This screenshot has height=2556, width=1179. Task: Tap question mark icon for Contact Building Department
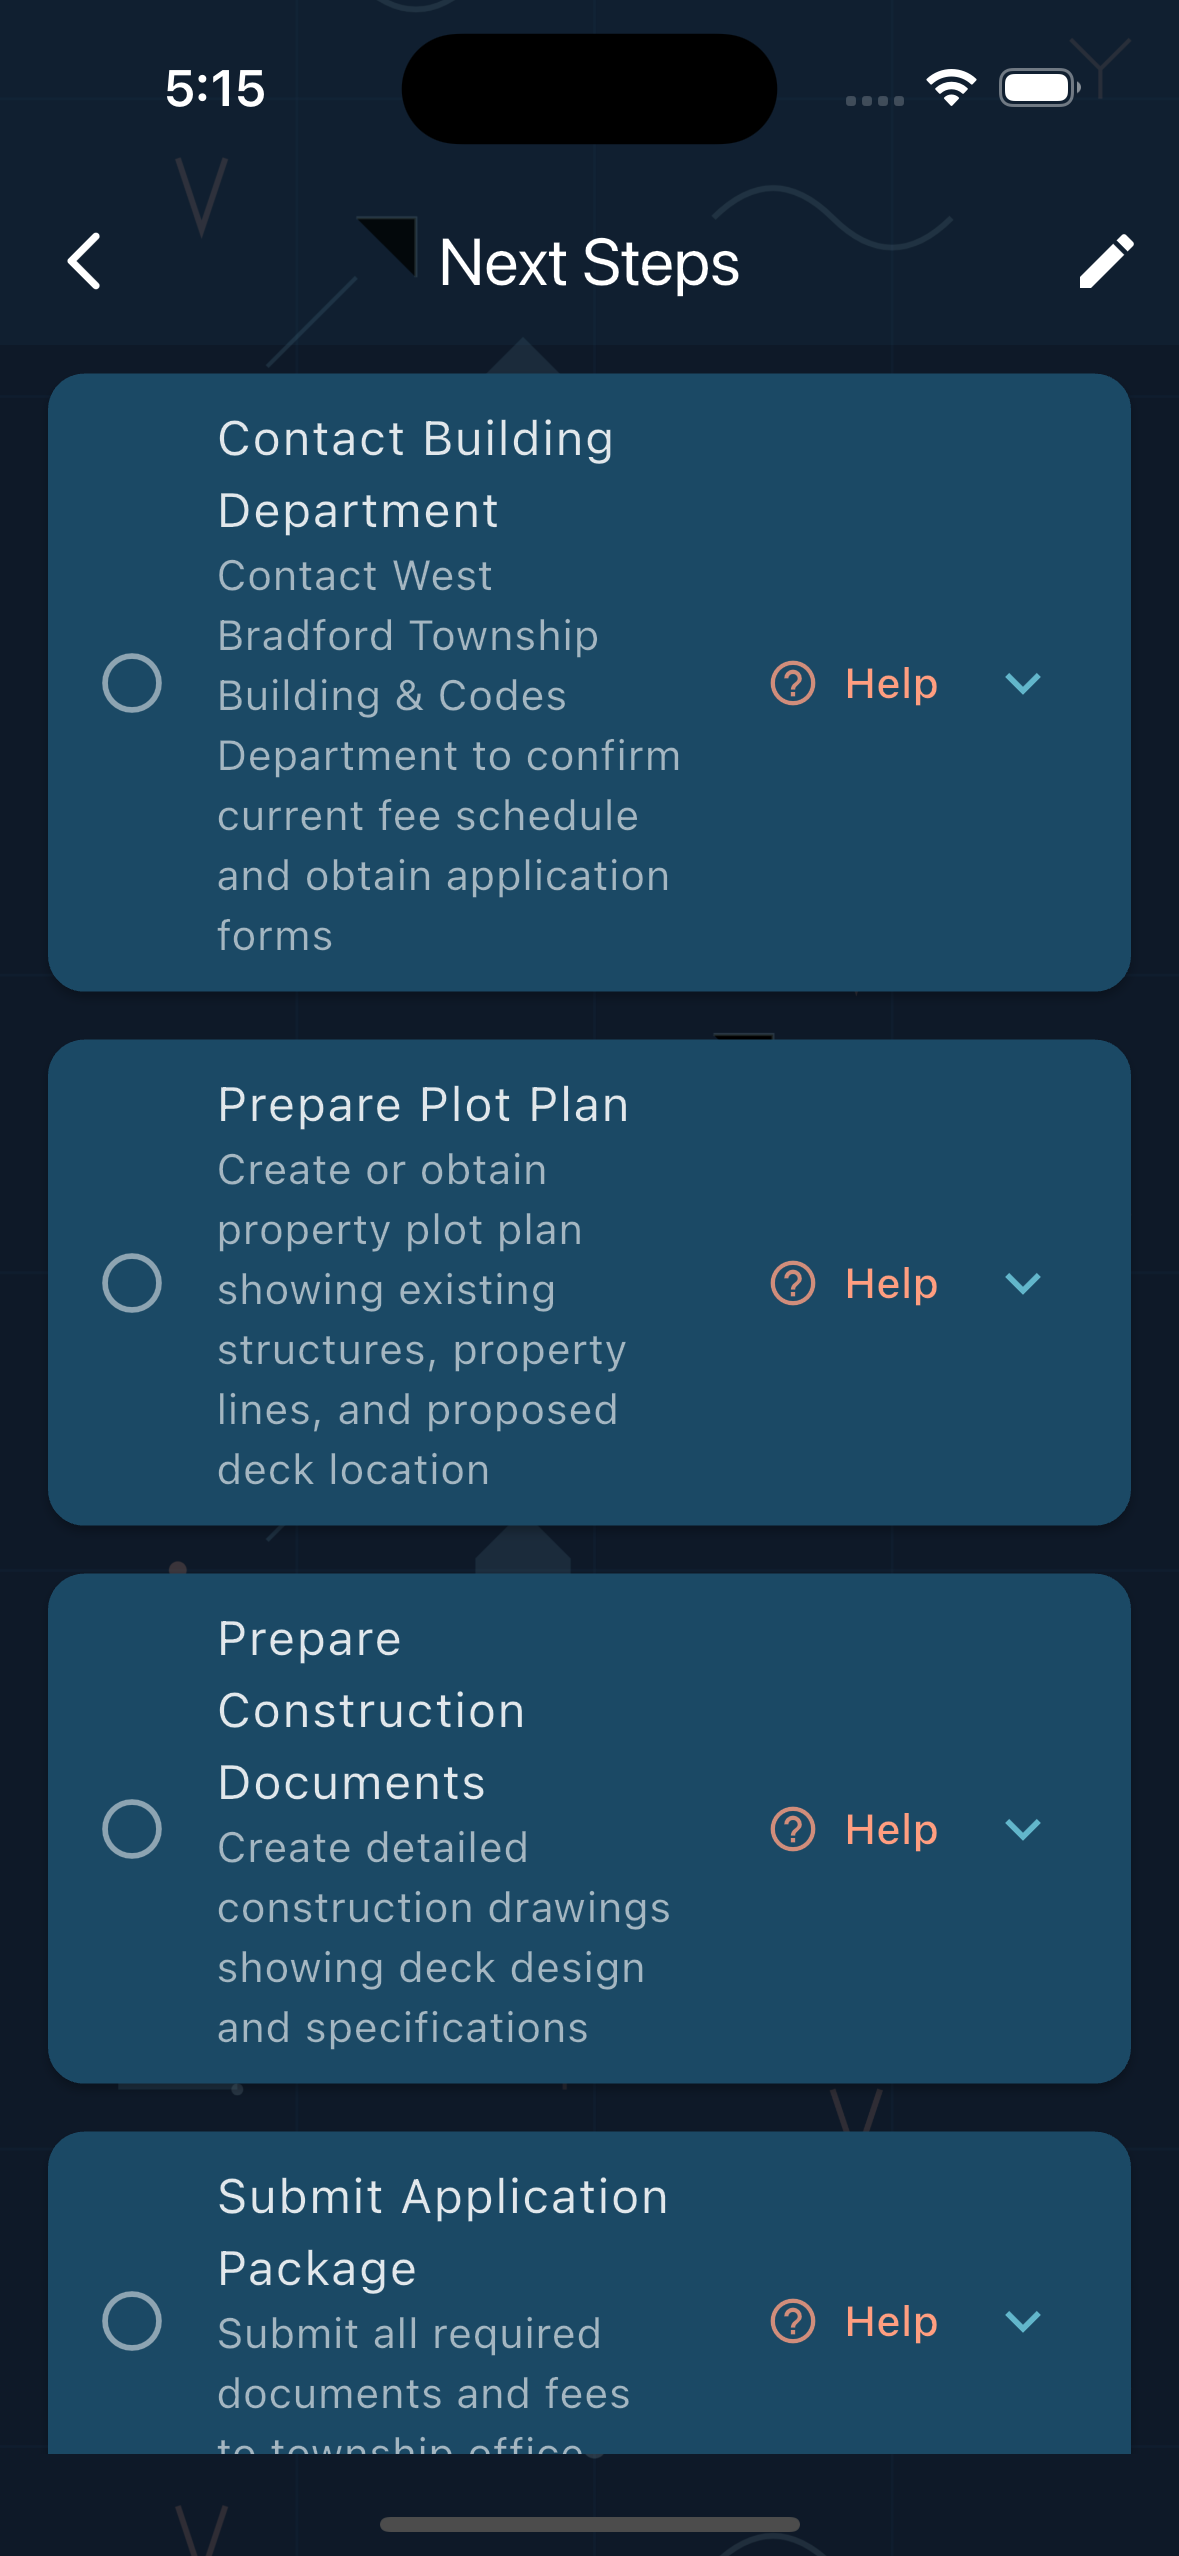click(793, 684)
